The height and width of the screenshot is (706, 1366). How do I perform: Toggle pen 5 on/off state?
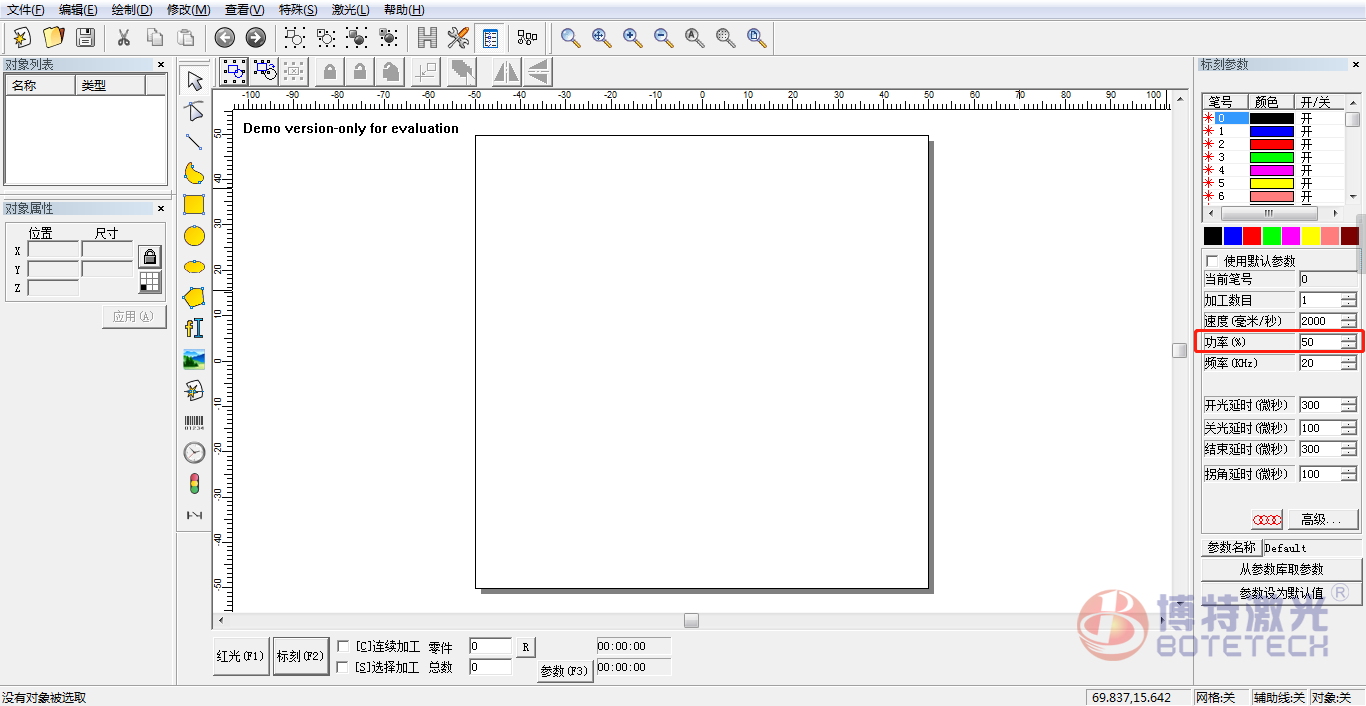(1306, 183)
